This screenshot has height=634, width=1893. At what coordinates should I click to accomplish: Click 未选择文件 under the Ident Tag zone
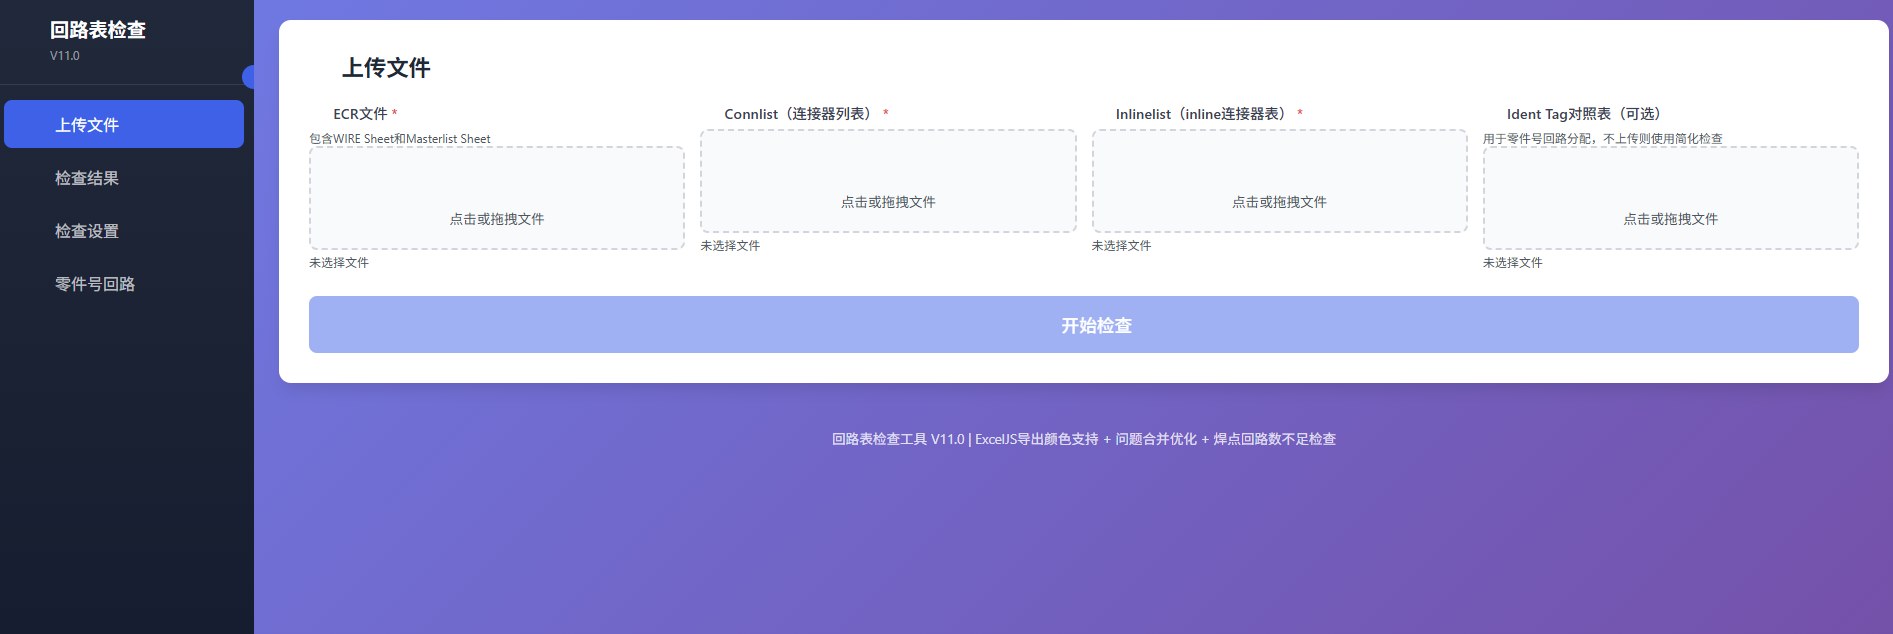[x=1512, y=263]
